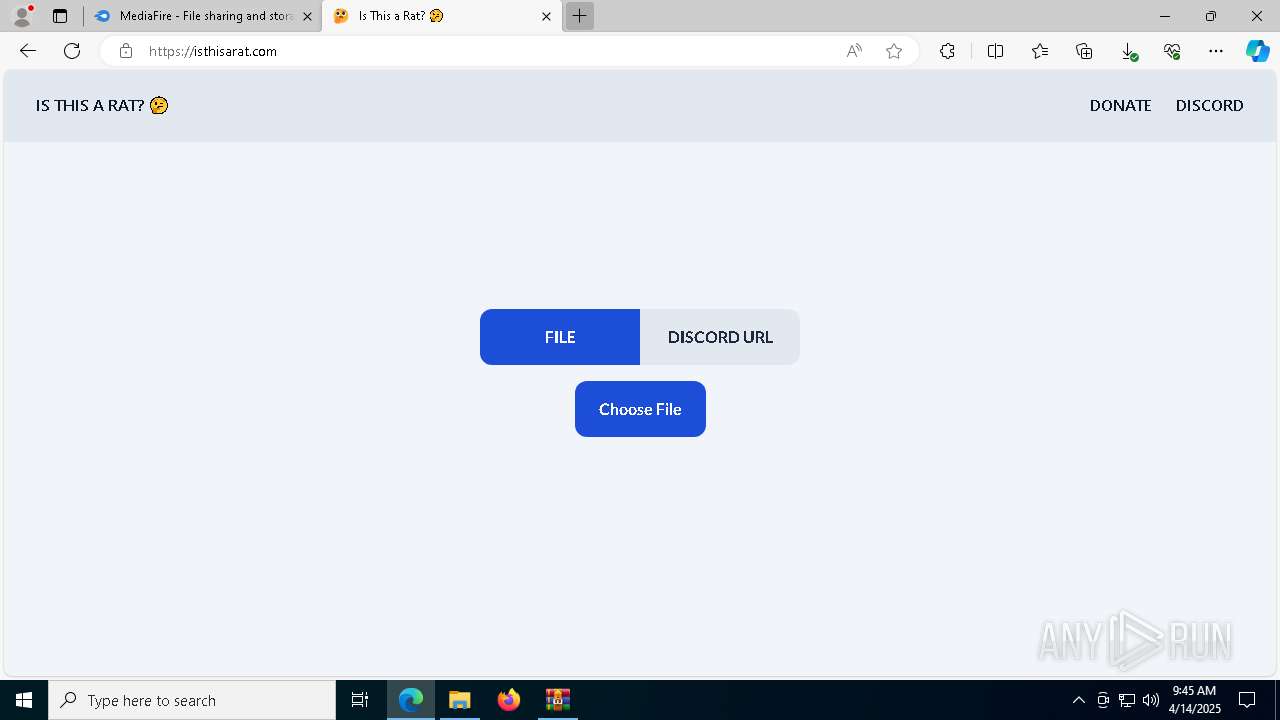Open the Favorites list icon
The width and height of the screenshot is (1280, 720).
pos(1040,51)
